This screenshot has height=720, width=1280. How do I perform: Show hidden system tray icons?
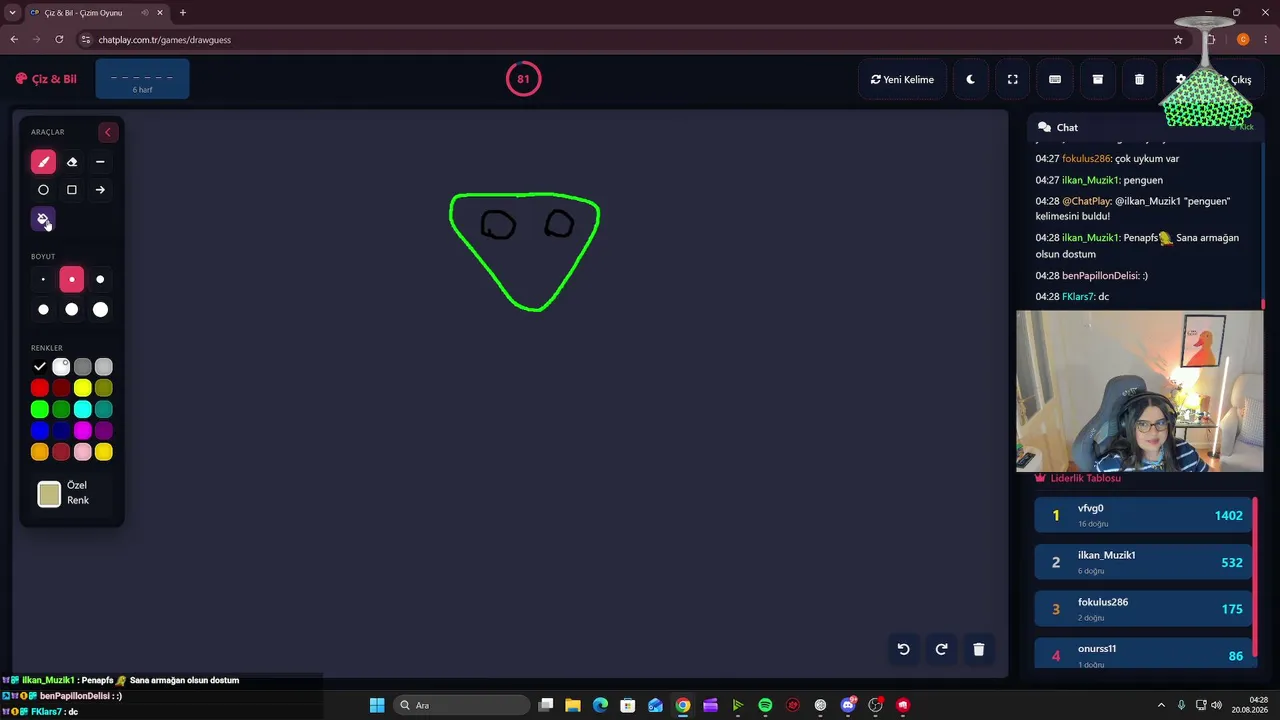pyautogui.click(x=1161, y=705)
